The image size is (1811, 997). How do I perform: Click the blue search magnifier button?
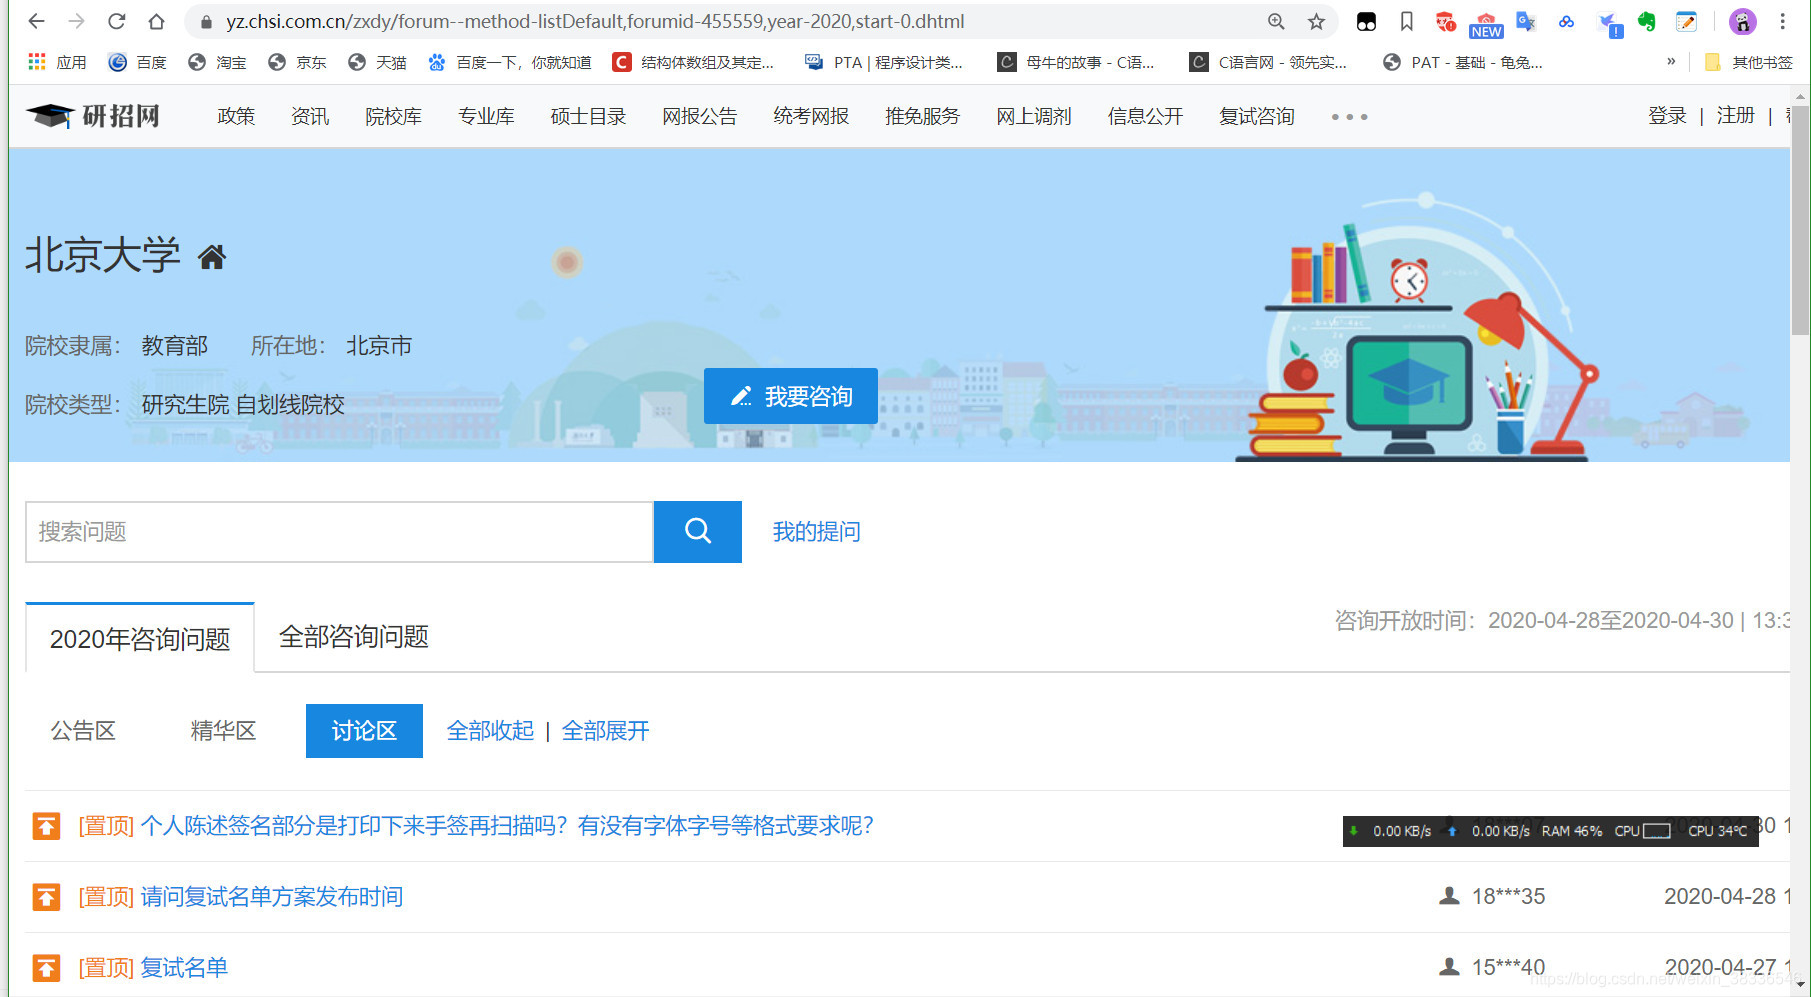click(x=698, y=532)
